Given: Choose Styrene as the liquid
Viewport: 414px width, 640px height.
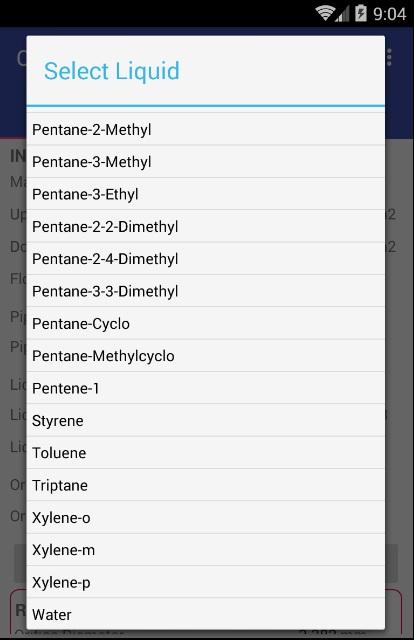Looking at the screenshot, I should (206, 420).
